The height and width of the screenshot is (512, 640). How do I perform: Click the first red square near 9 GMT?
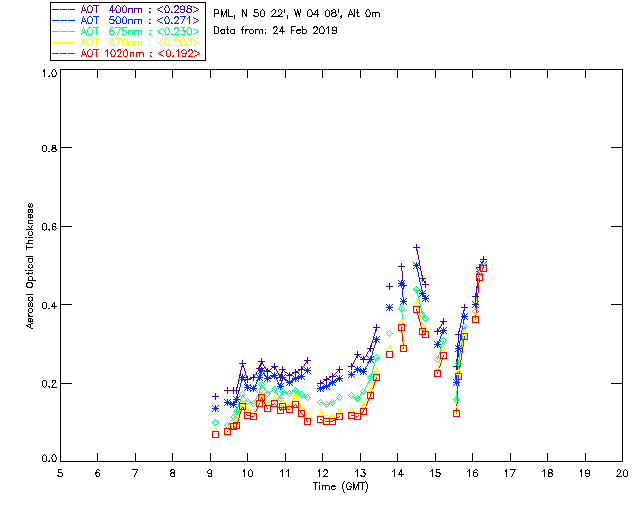216,434
